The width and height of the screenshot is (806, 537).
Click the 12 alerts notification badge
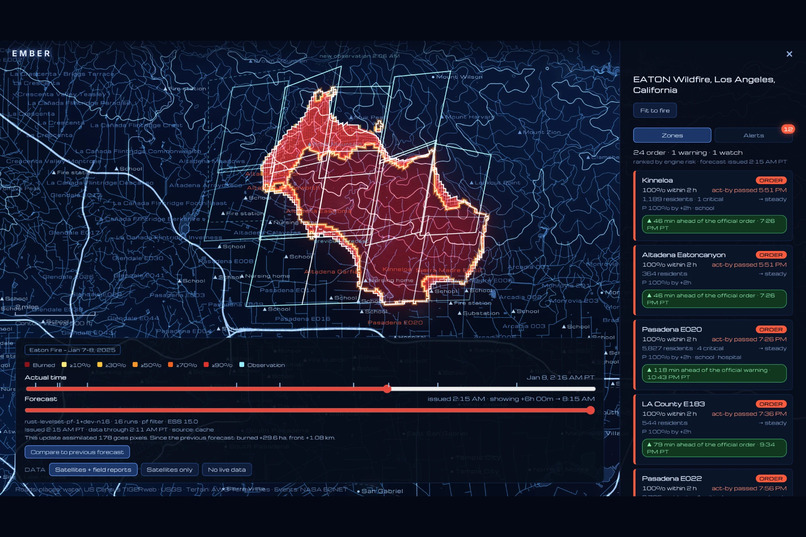coord(788,129)
